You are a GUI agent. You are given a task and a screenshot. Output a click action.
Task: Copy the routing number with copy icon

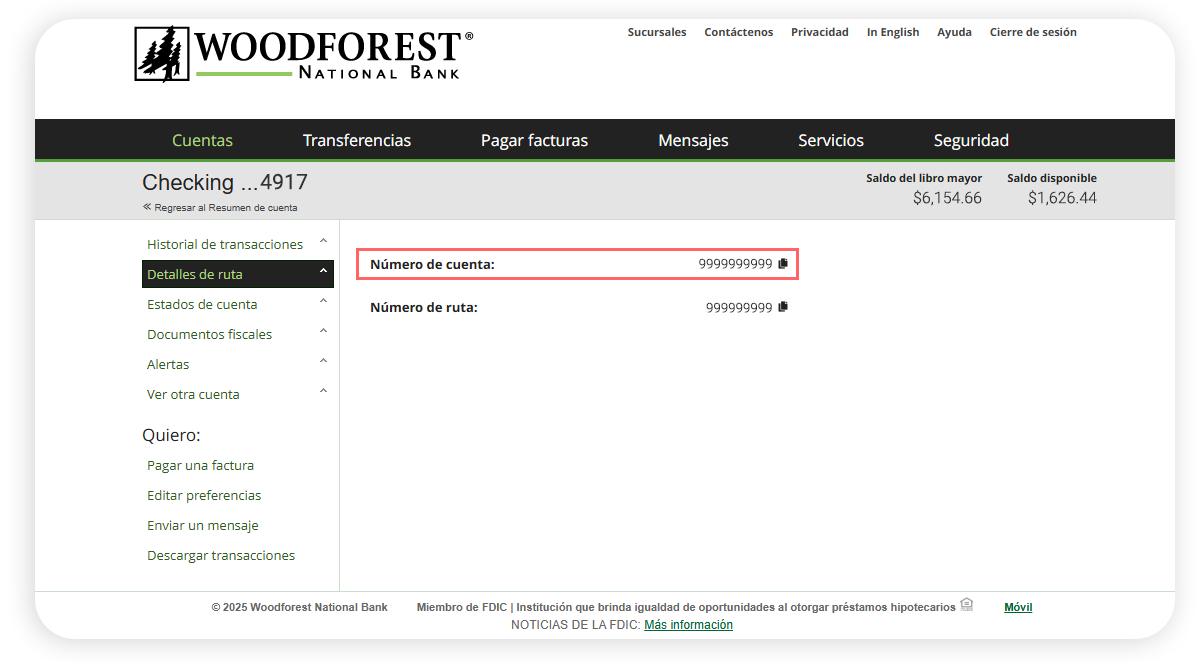pos(783,307)
